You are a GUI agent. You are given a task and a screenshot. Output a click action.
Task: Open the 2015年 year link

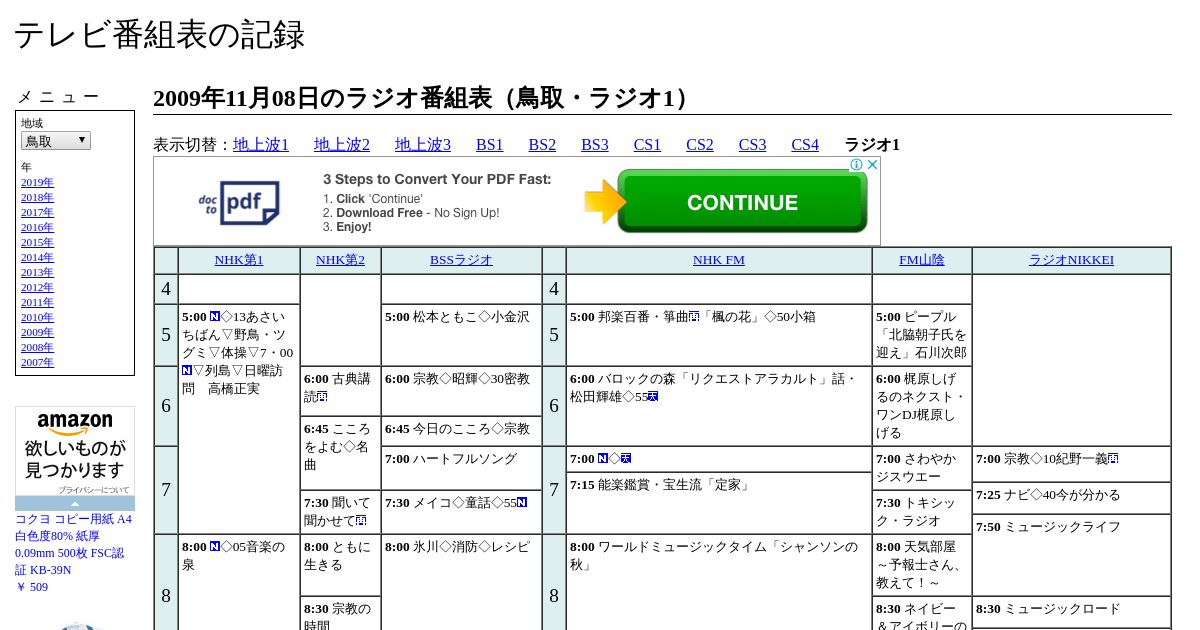click(x=38, y=242)
